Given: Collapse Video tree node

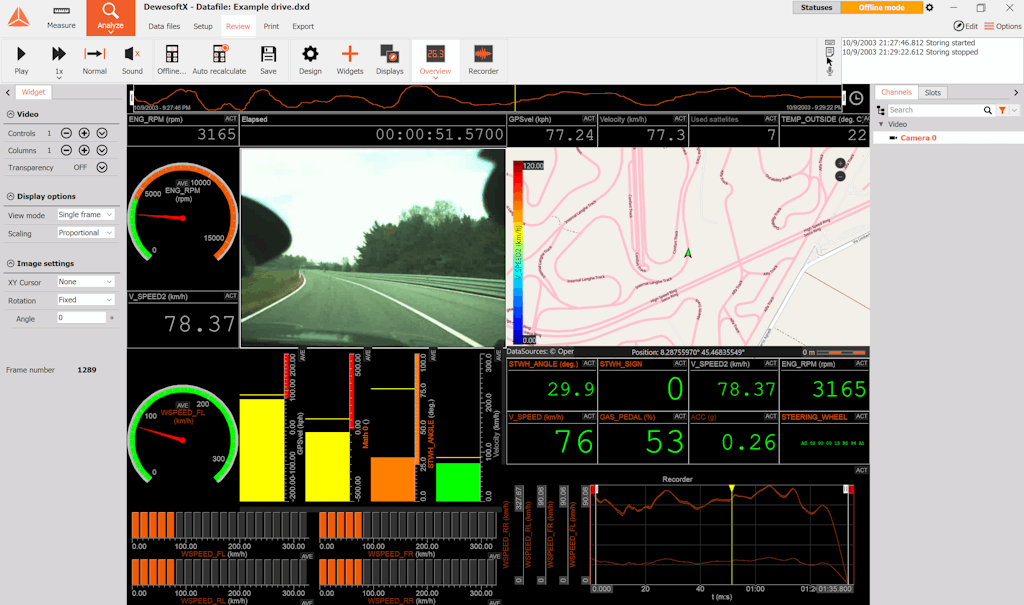Looking at the screenshot, I should [x=881, y=124].
